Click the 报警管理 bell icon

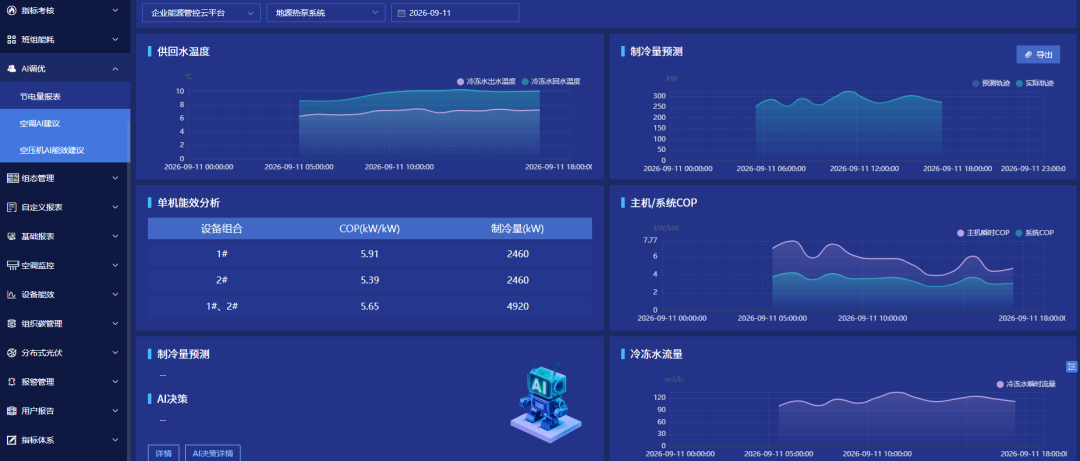tap(12, 381)
